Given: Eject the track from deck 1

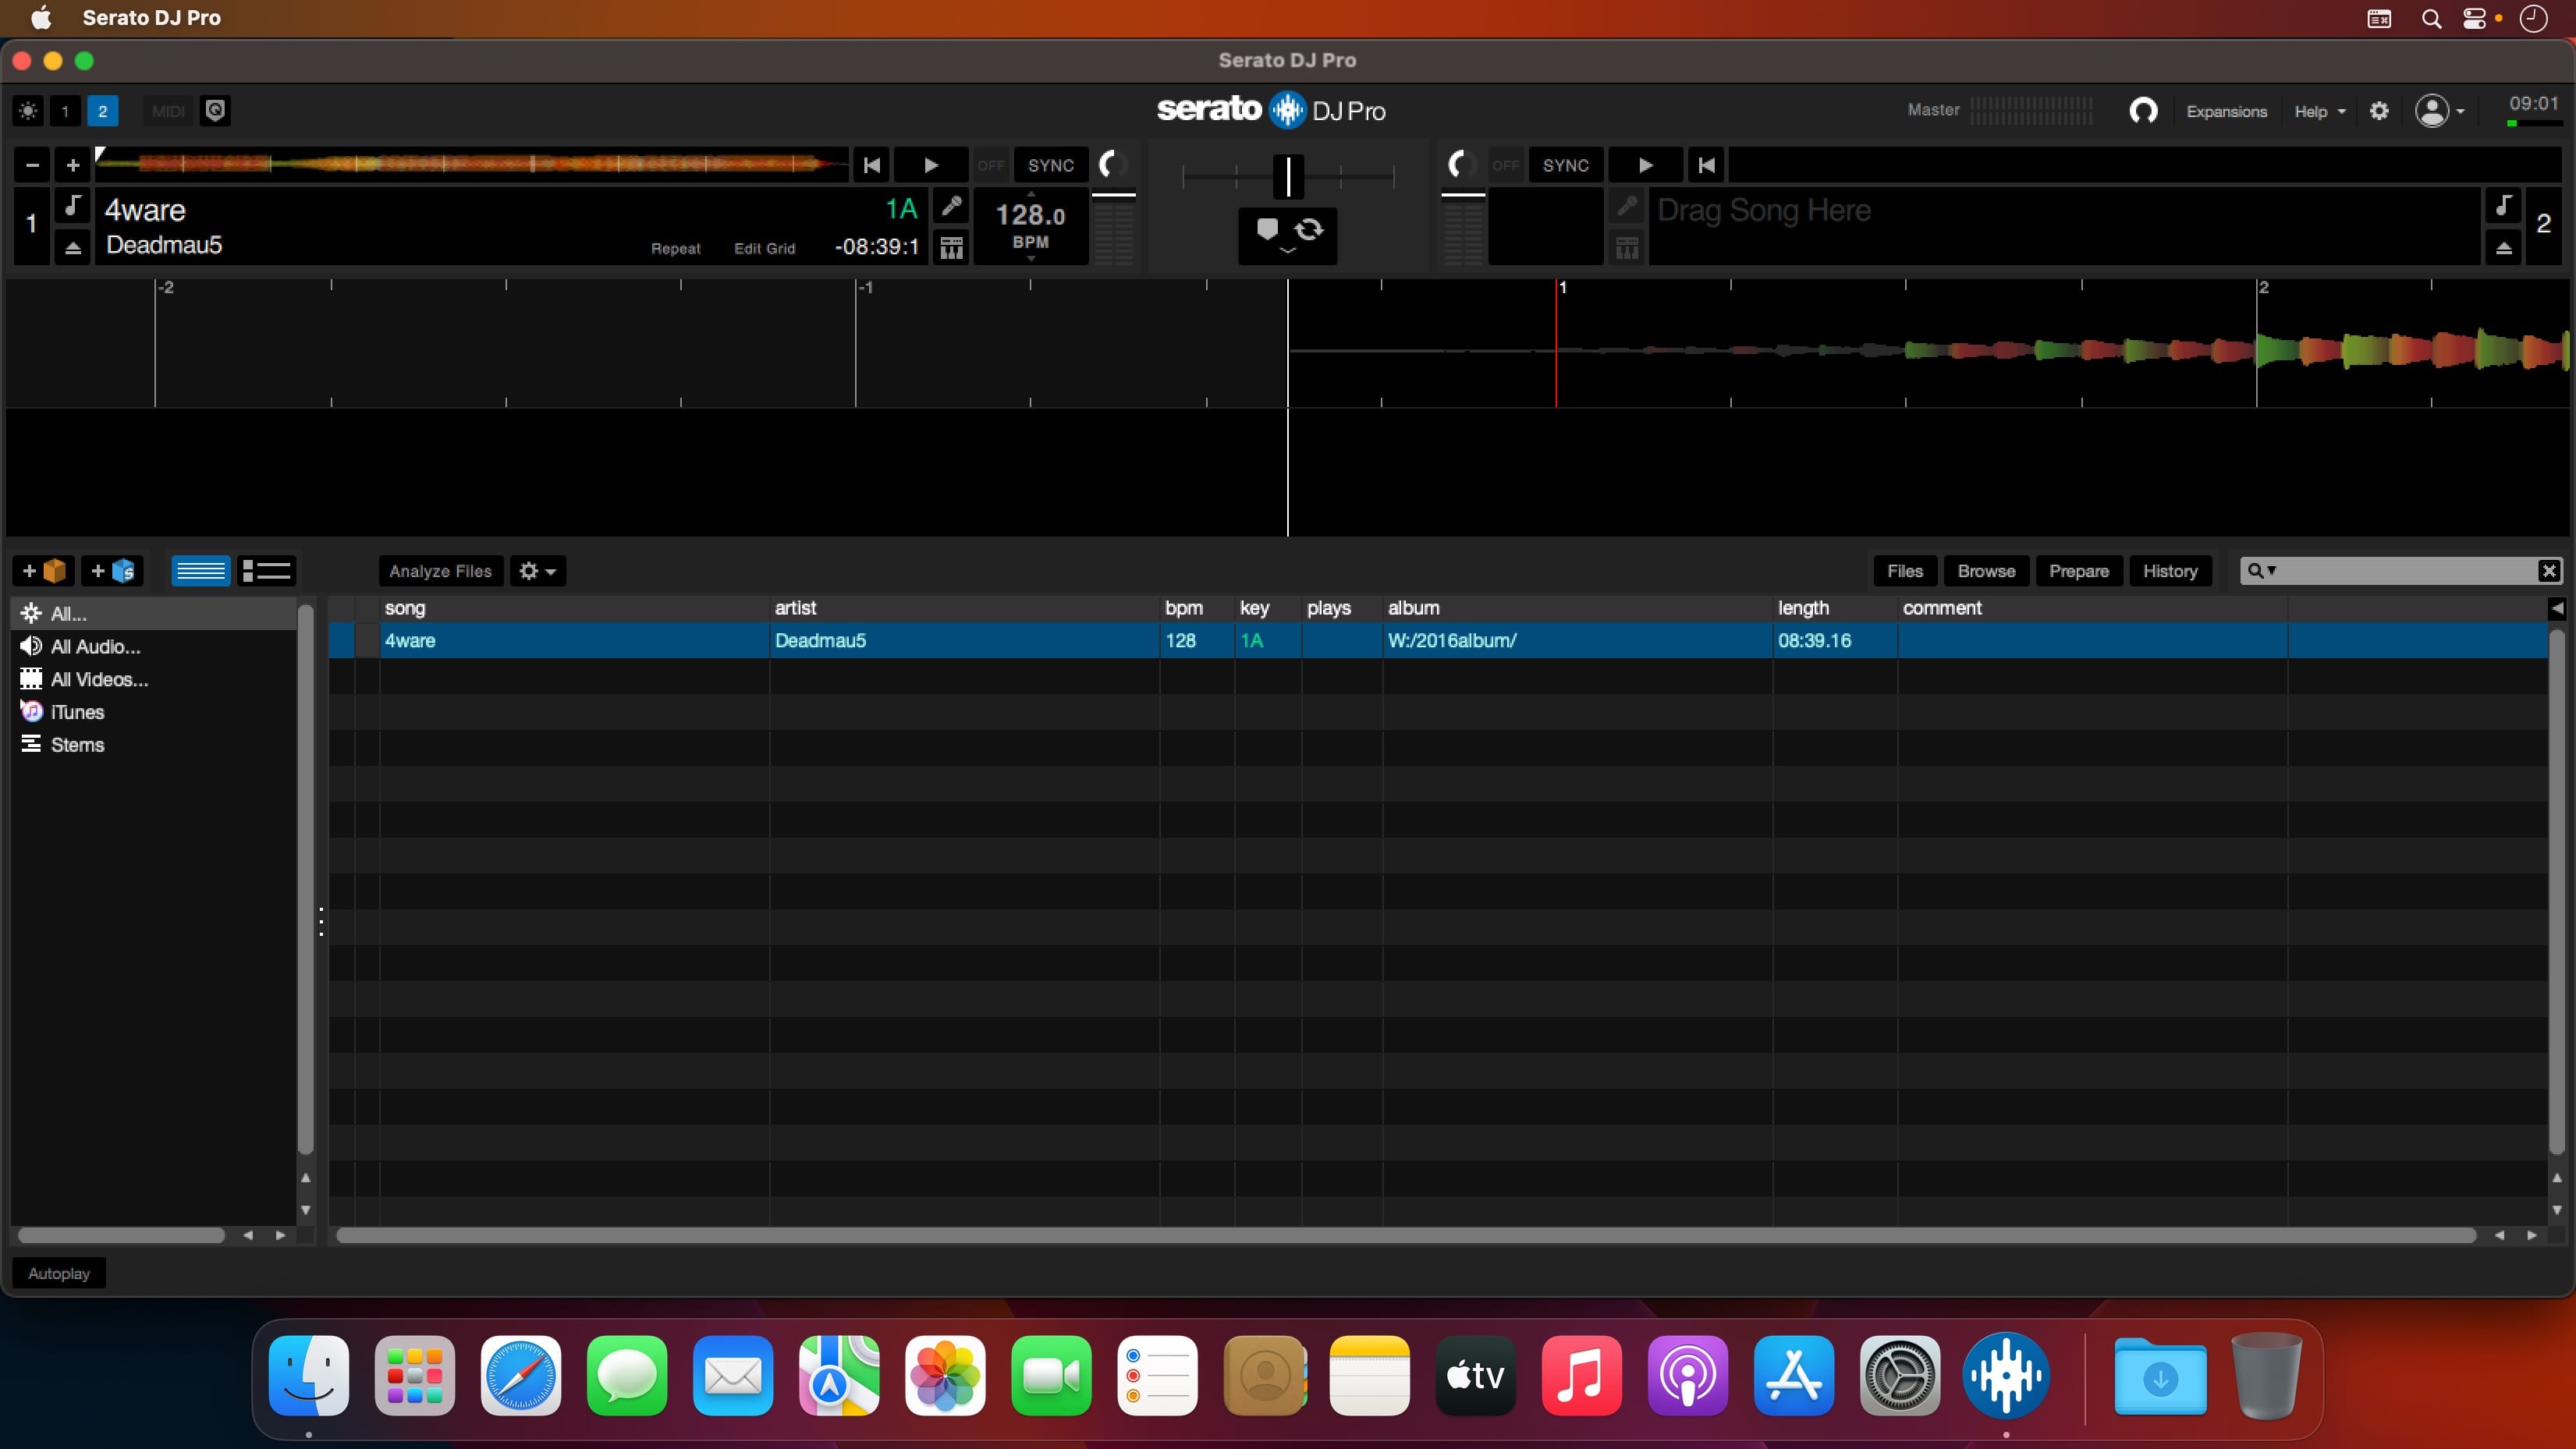Looking at the screenshot, I should point(72,247).
